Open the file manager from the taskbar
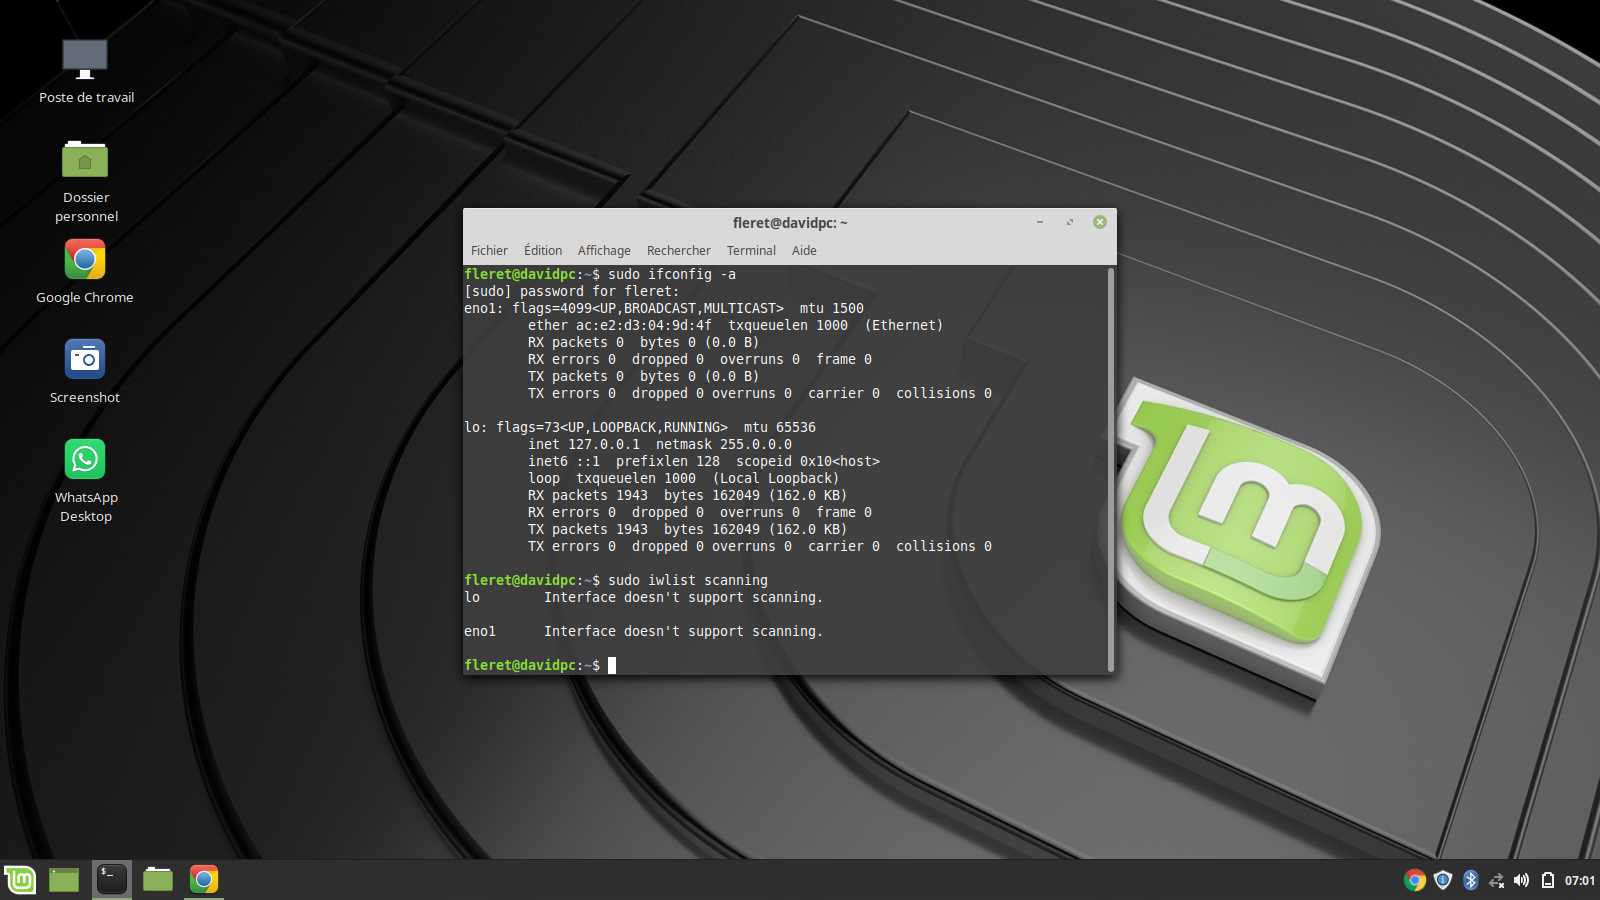1600x900 pixels. pos(158,880)
